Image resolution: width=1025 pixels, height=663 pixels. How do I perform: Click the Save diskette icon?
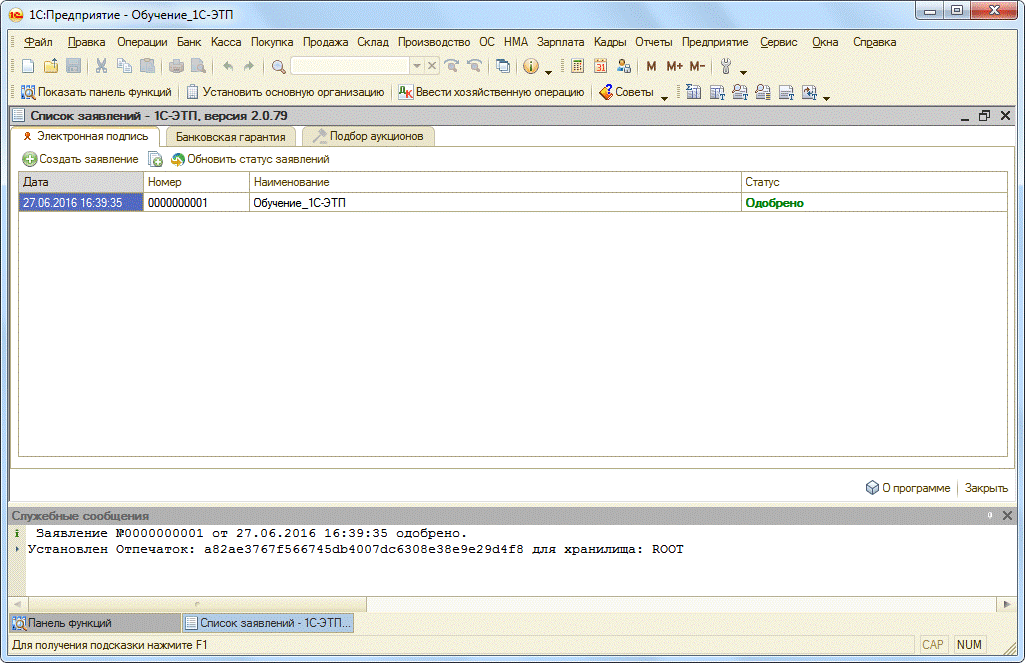click(x=73, y=66)
